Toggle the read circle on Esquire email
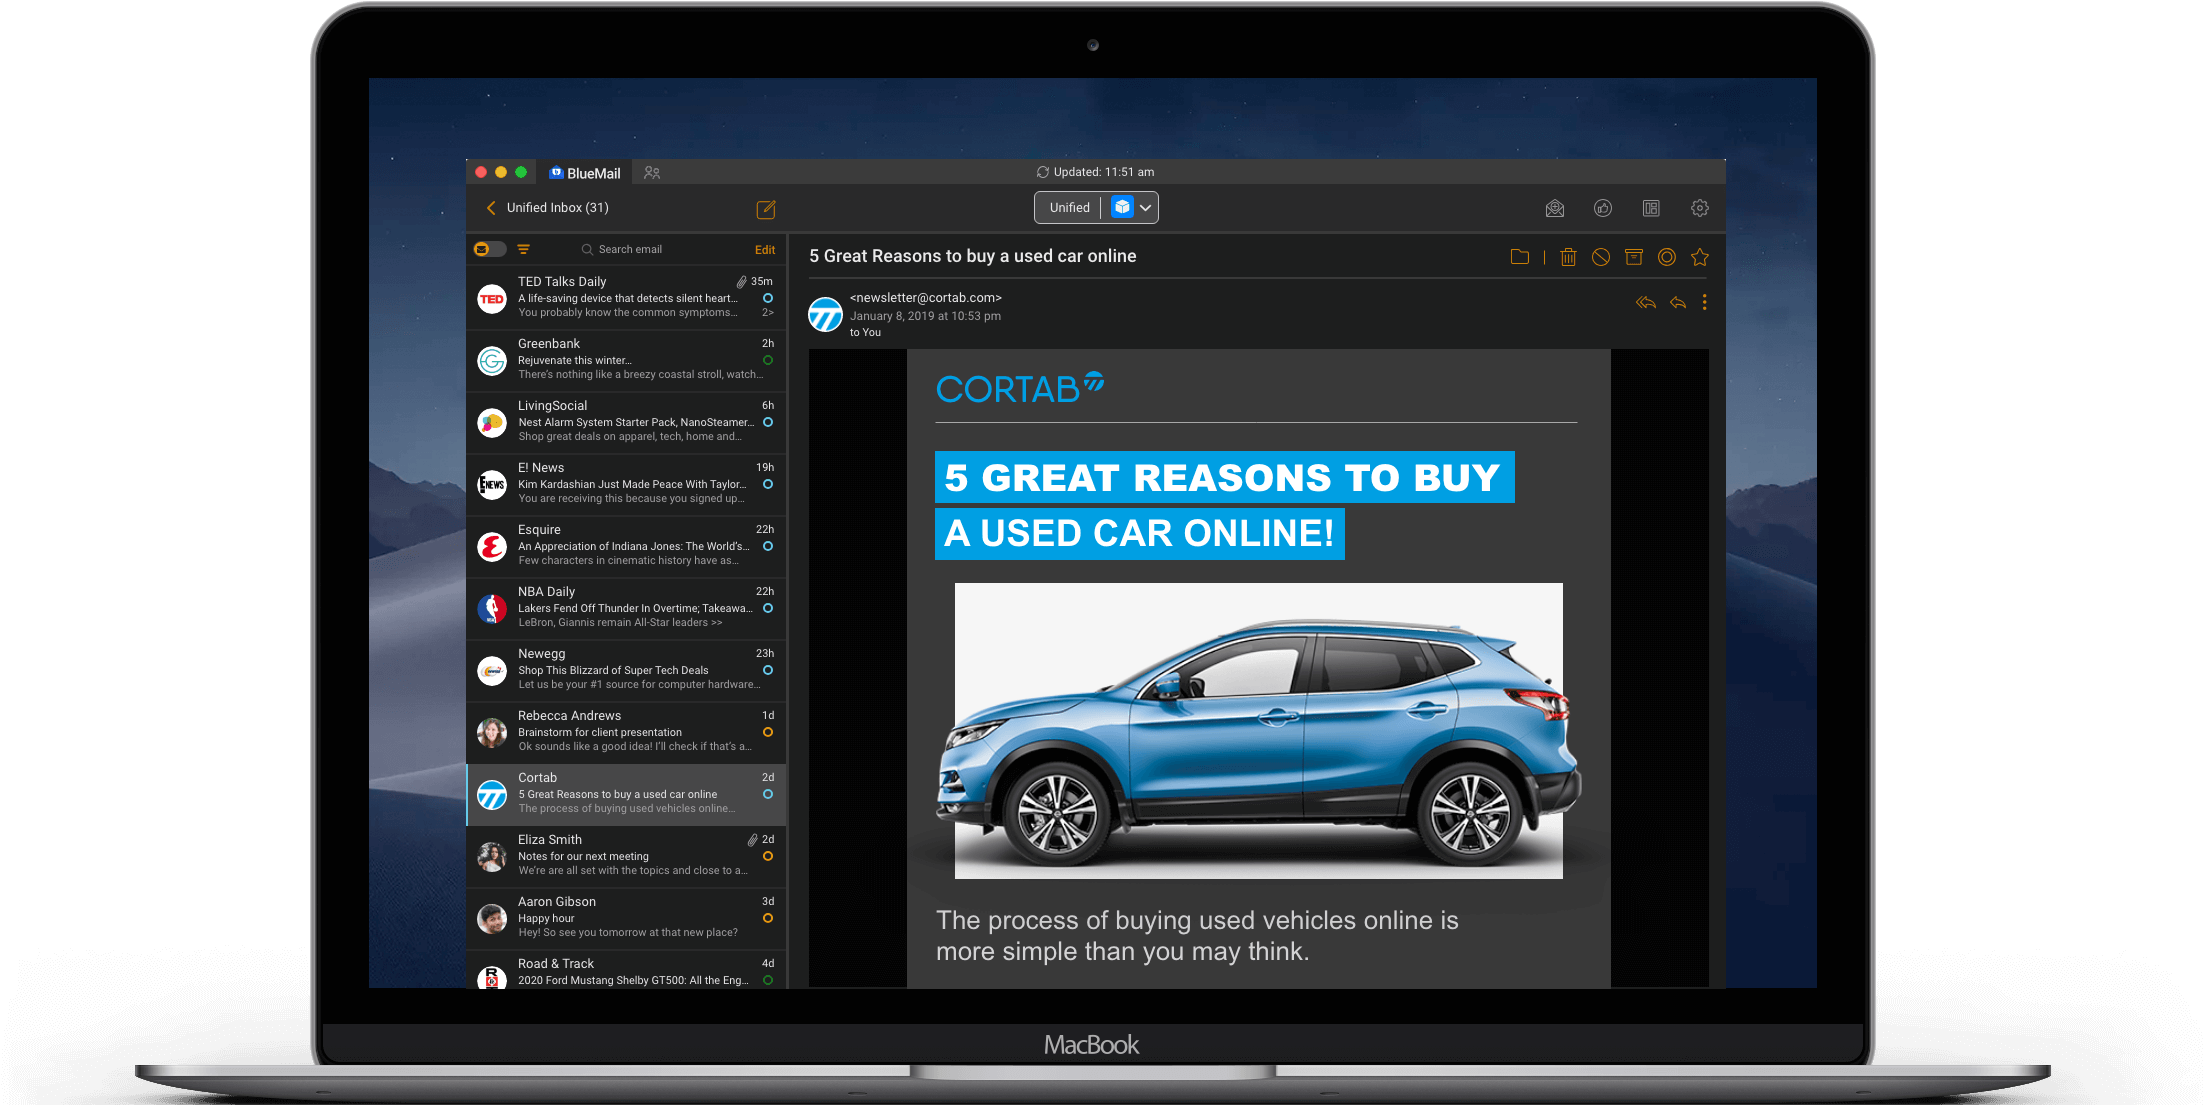Image resolution: width=2203 pixels, height=1105 pixels. [768, 546]
